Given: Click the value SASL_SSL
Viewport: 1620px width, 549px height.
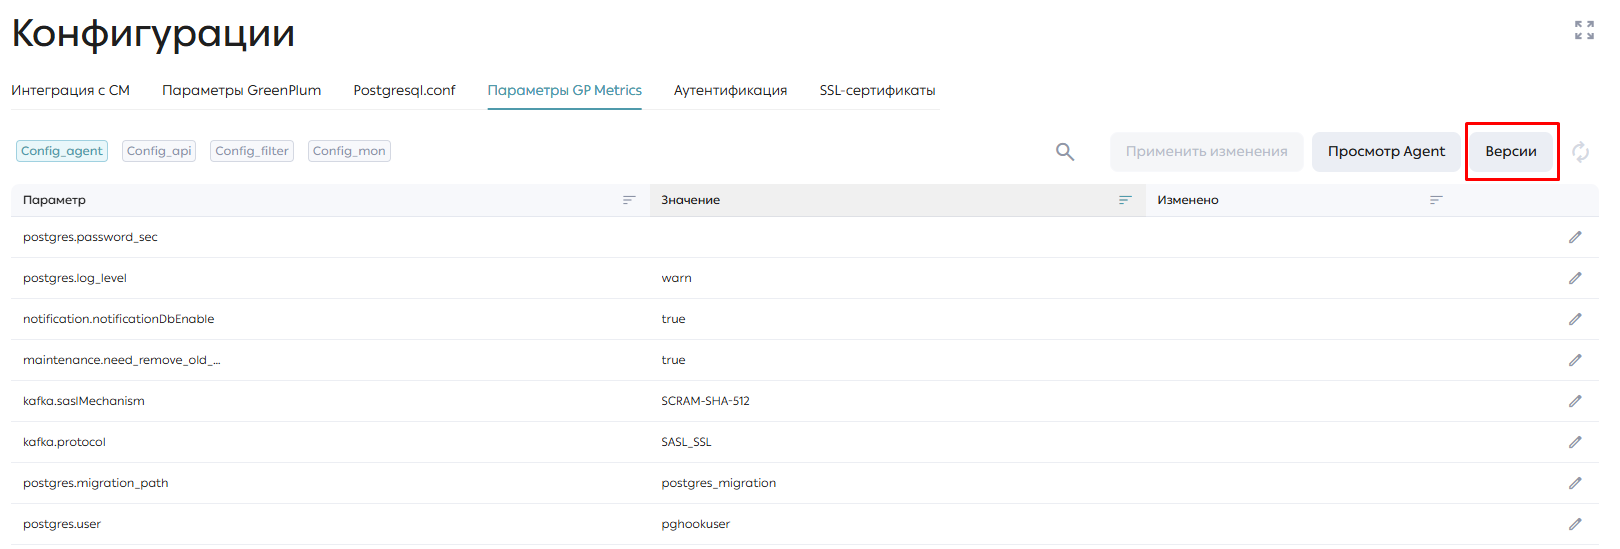Looking at the screenshot, I should tap(686, 442).
